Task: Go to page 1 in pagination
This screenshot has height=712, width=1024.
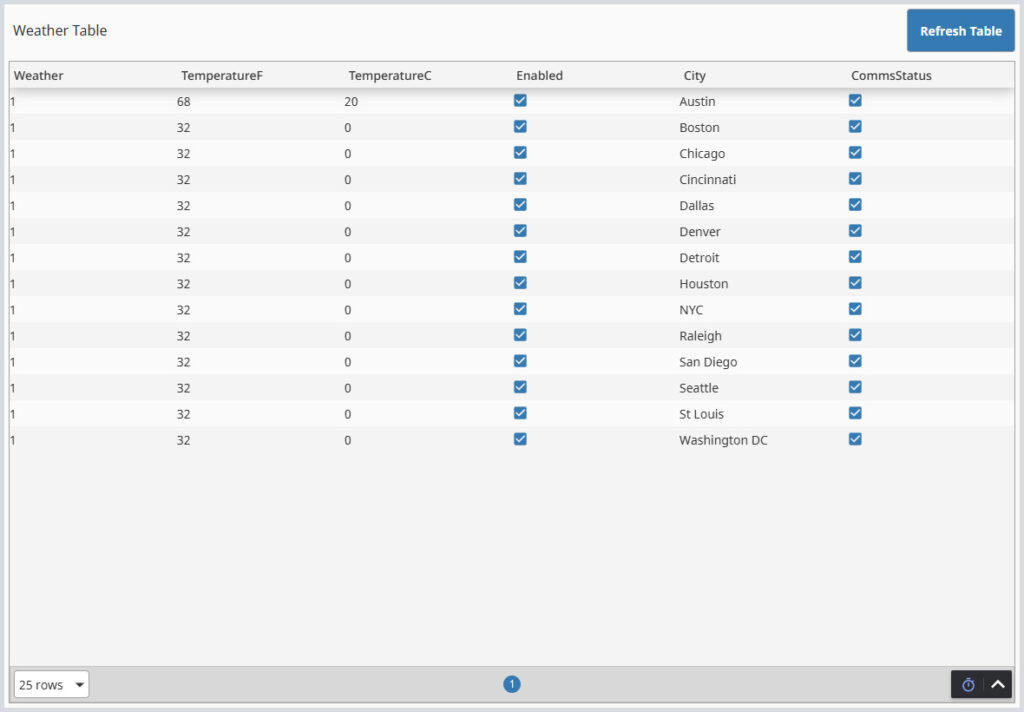Action: click(512, 685)
